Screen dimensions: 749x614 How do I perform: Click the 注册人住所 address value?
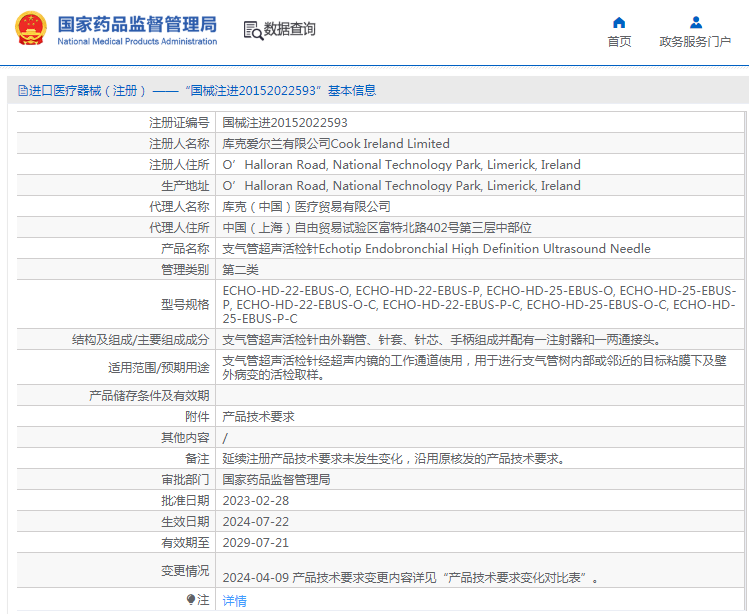401,165
